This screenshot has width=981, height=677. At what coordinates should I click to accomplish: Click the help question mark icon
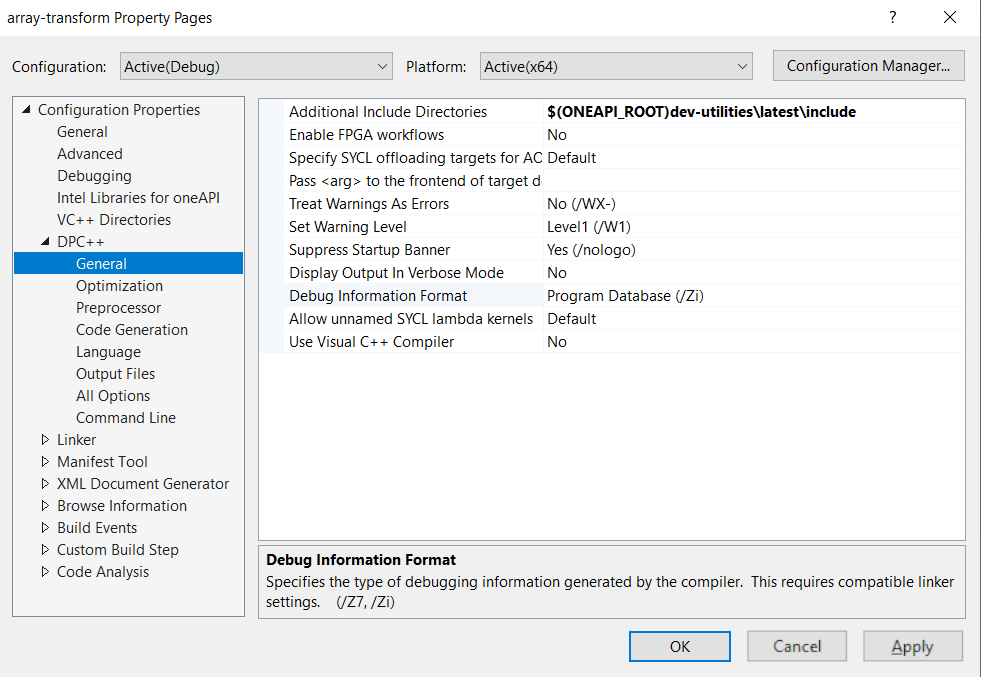click(x=892, y=17)
